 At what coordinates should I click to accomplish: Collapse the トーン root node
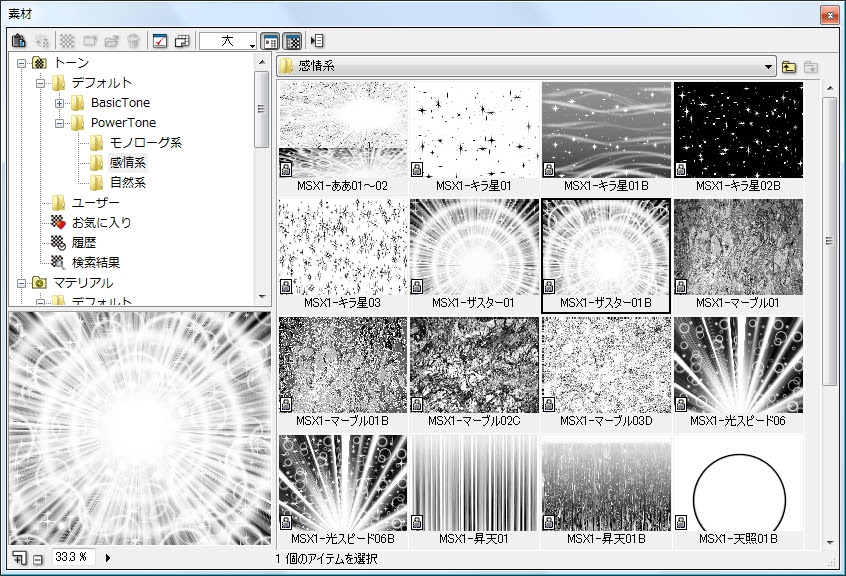[22, 63]
